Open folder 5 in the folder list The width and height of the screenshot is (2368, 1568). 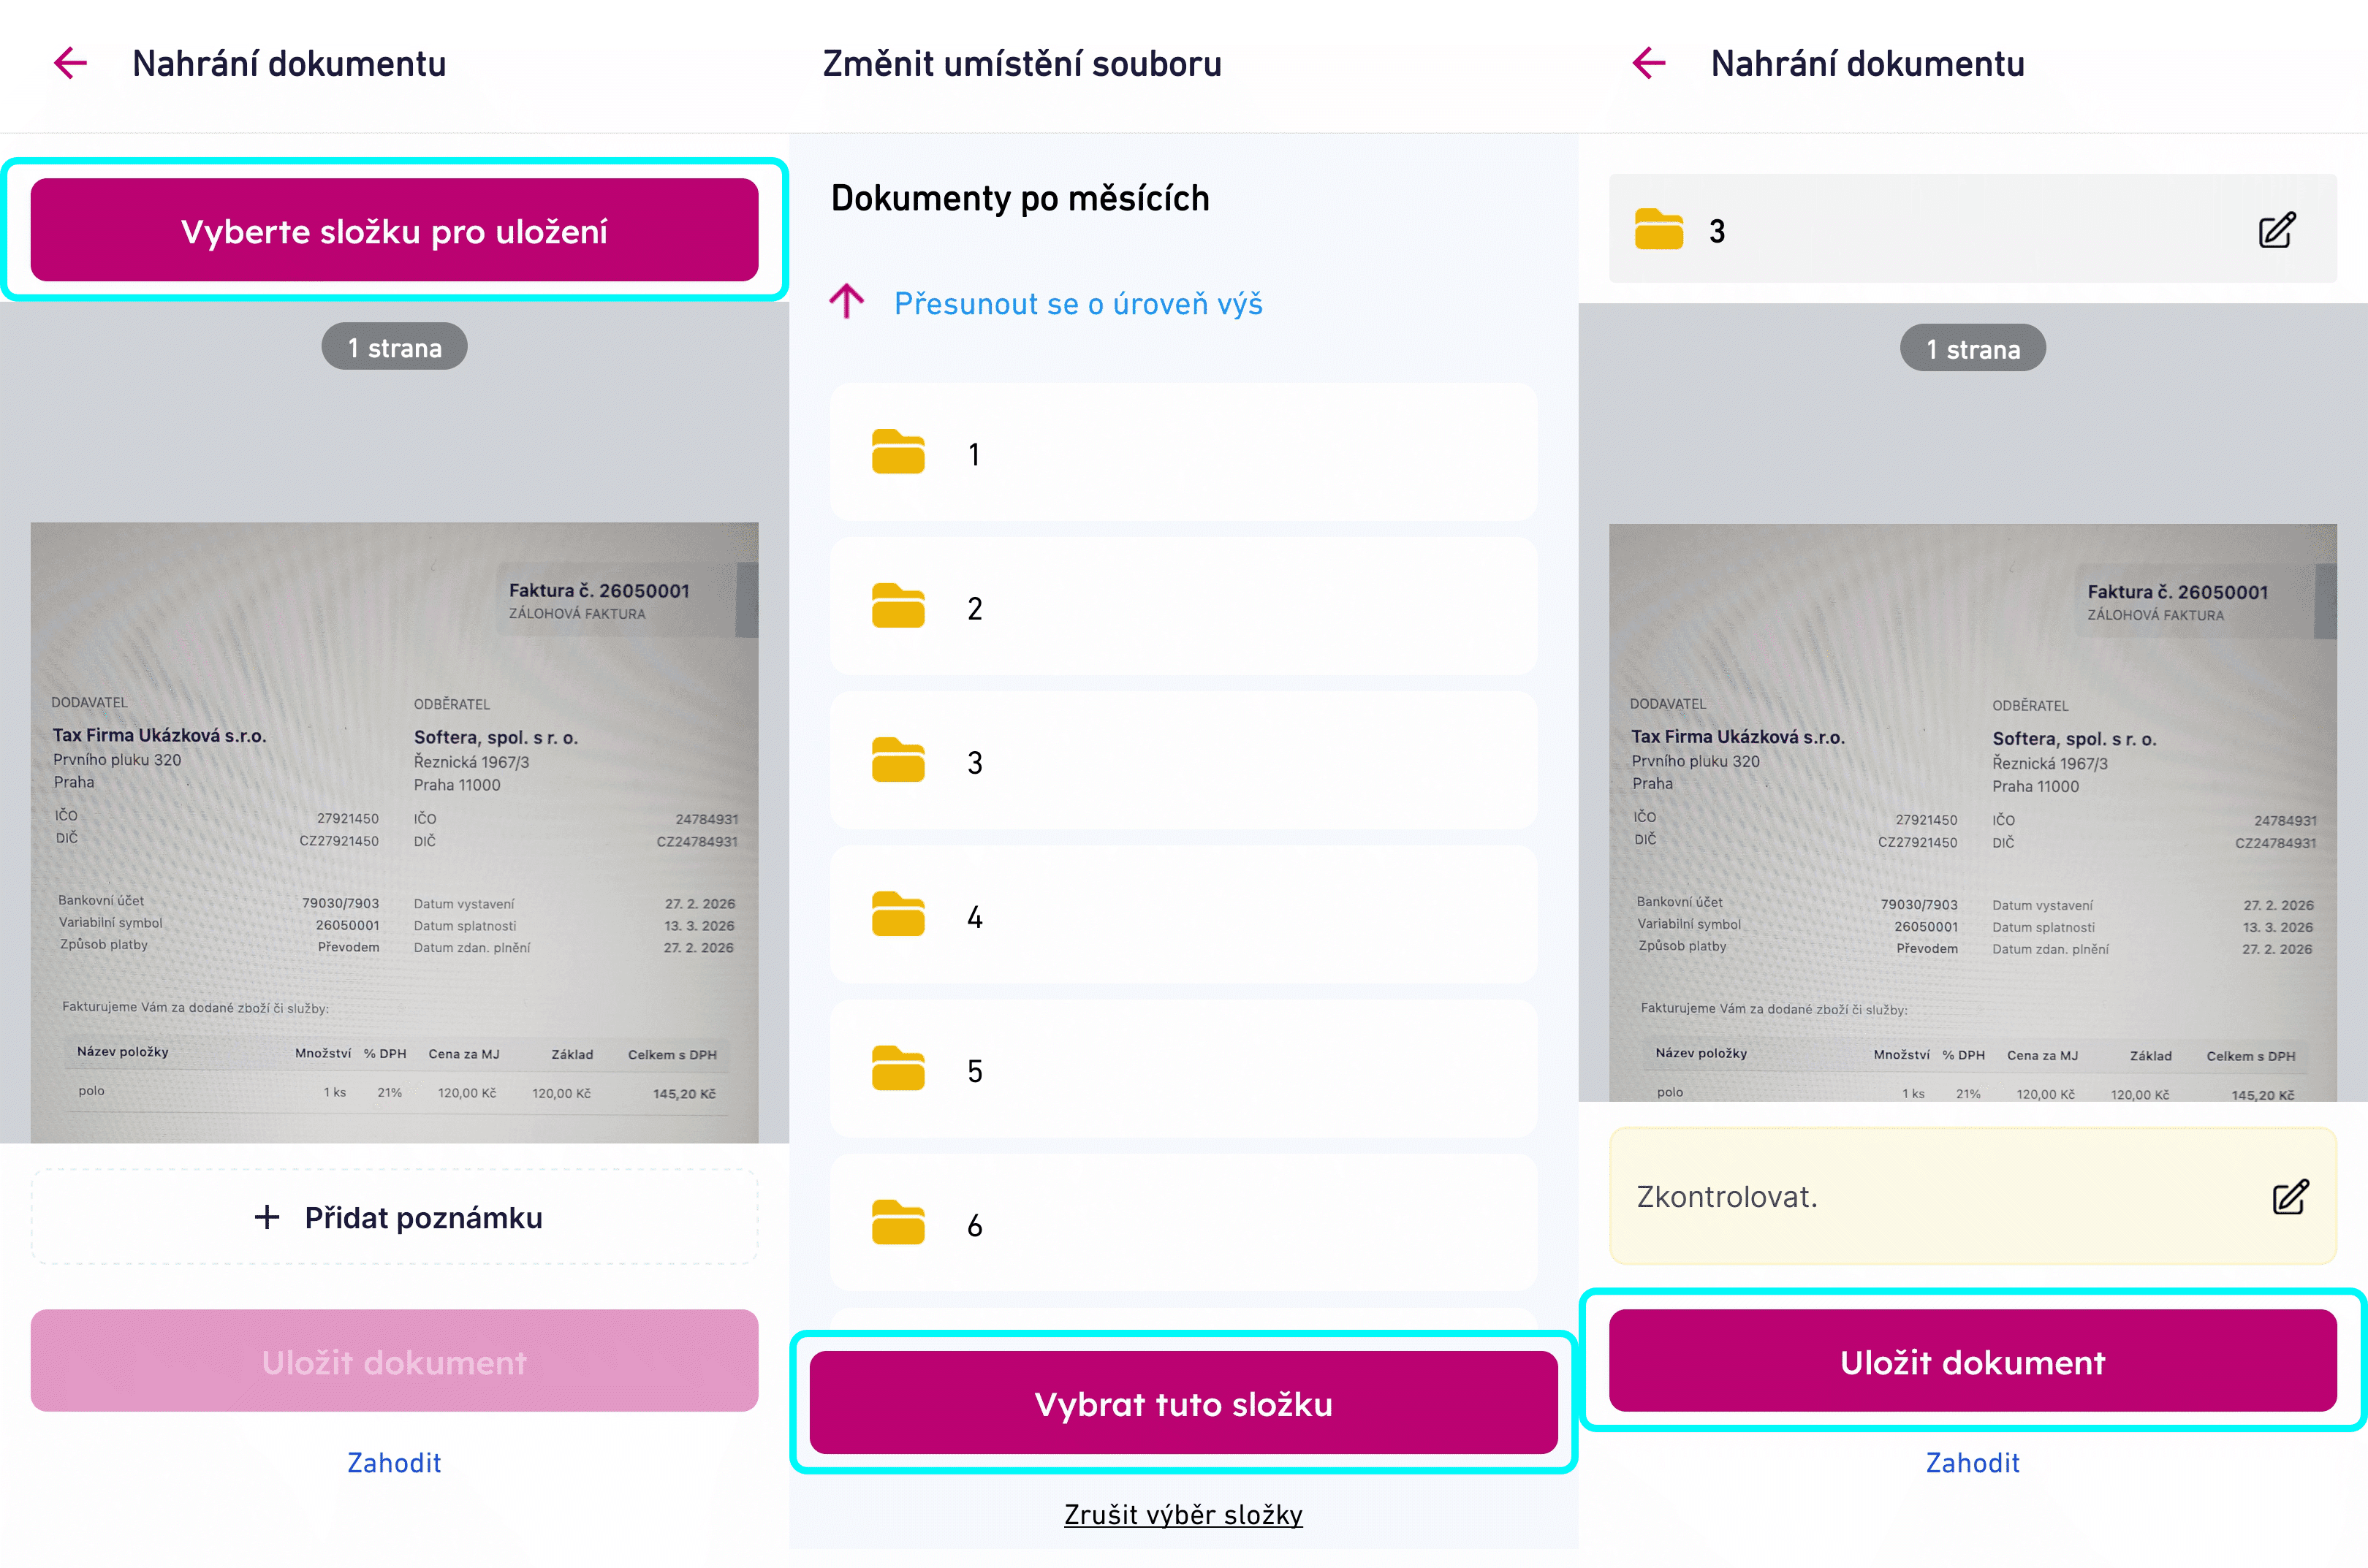(x=1182, y=1069)
